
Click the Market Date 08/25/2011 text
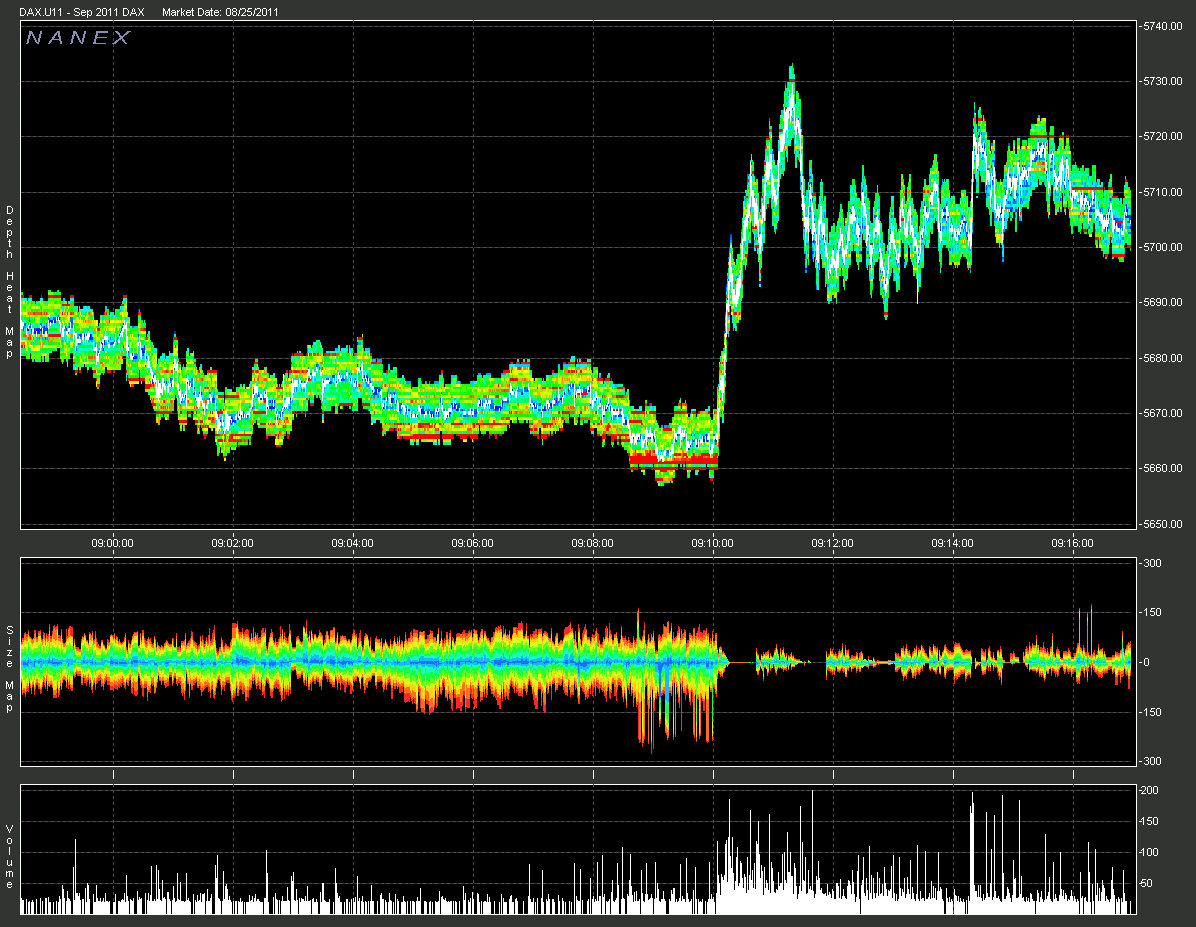click(220, 12)
